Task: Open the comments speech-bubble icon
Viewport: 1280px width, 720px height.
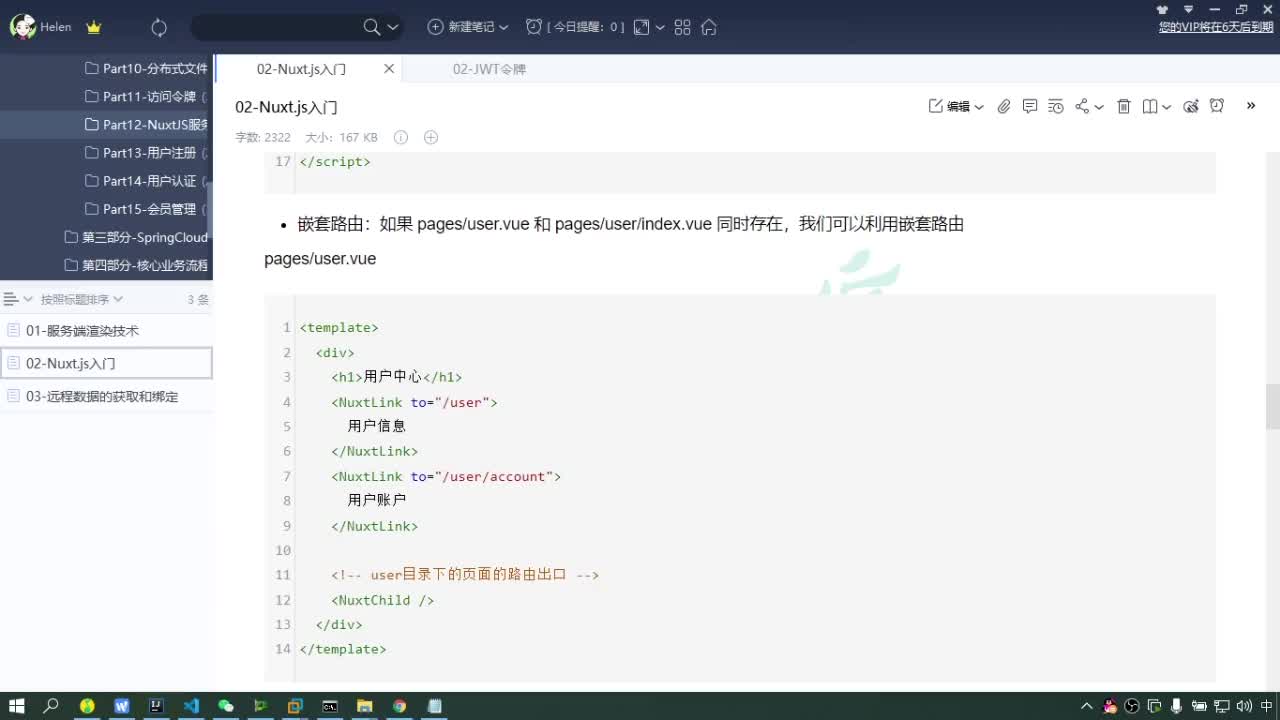Action: (x=1030, y=106)
